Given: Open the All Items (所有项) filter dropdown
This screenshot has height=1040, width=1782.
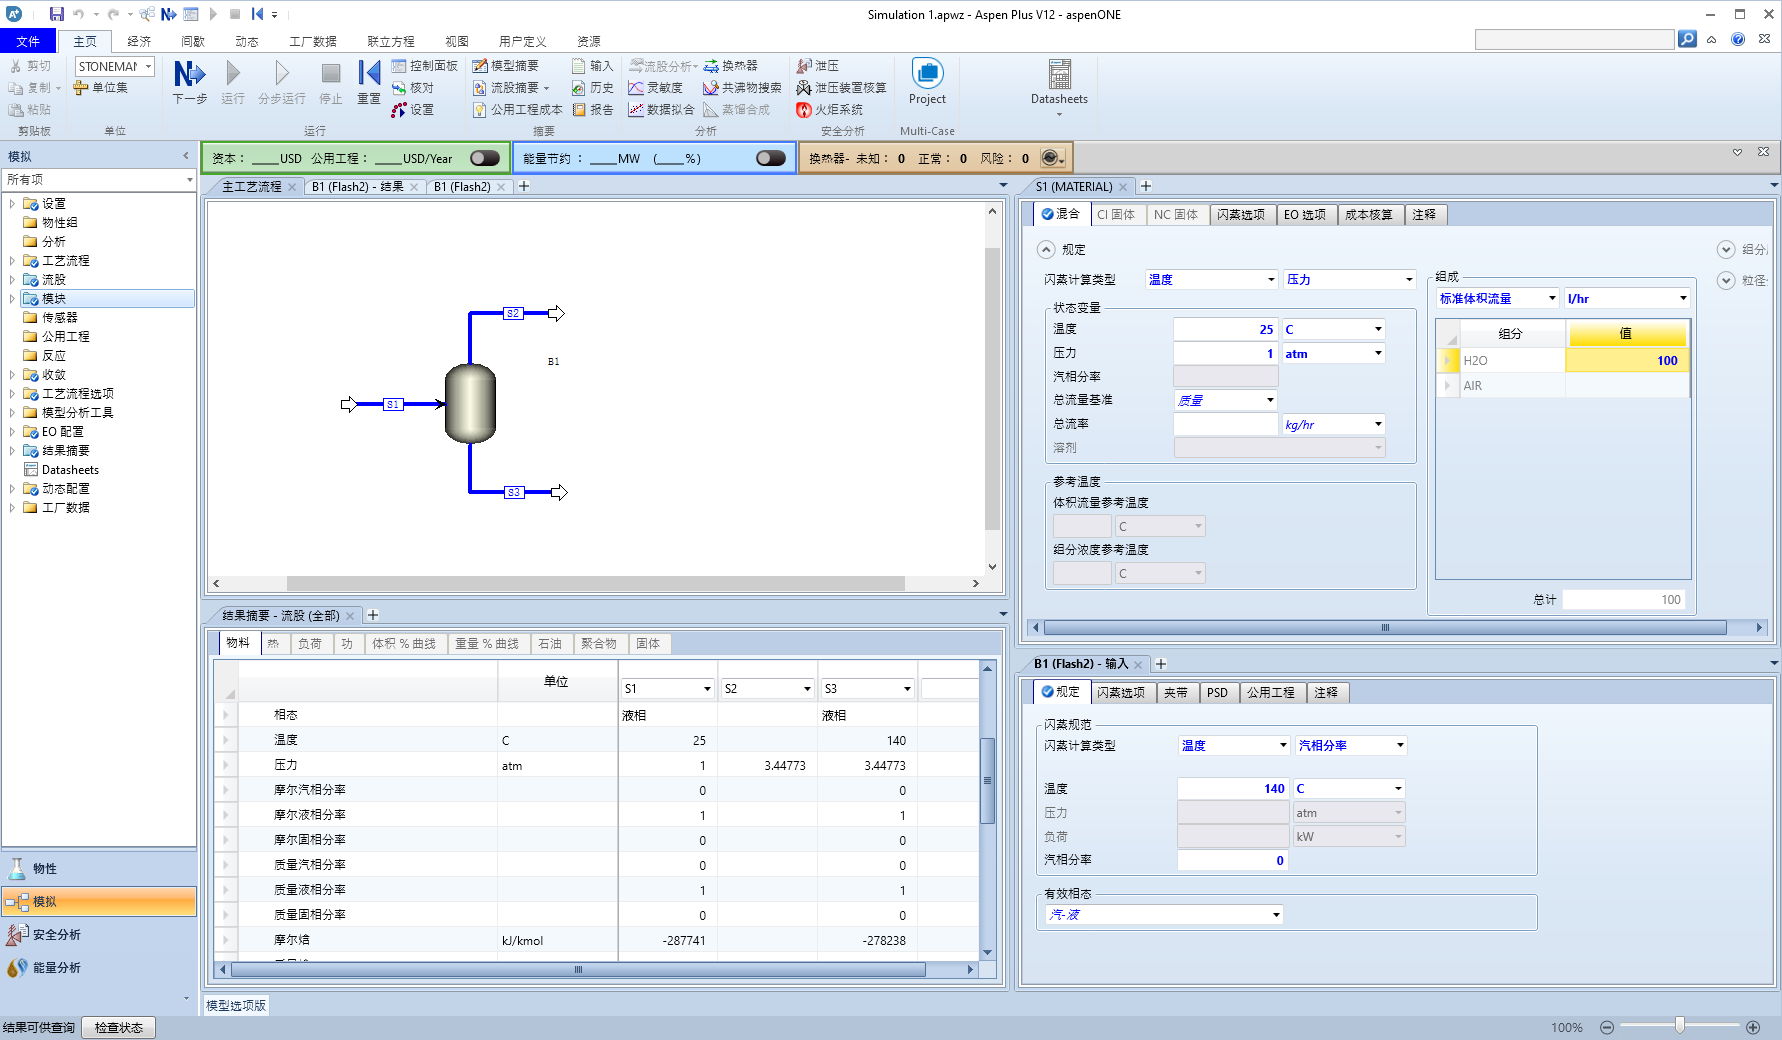Looking at the screenshot, I should click(189, 180).
